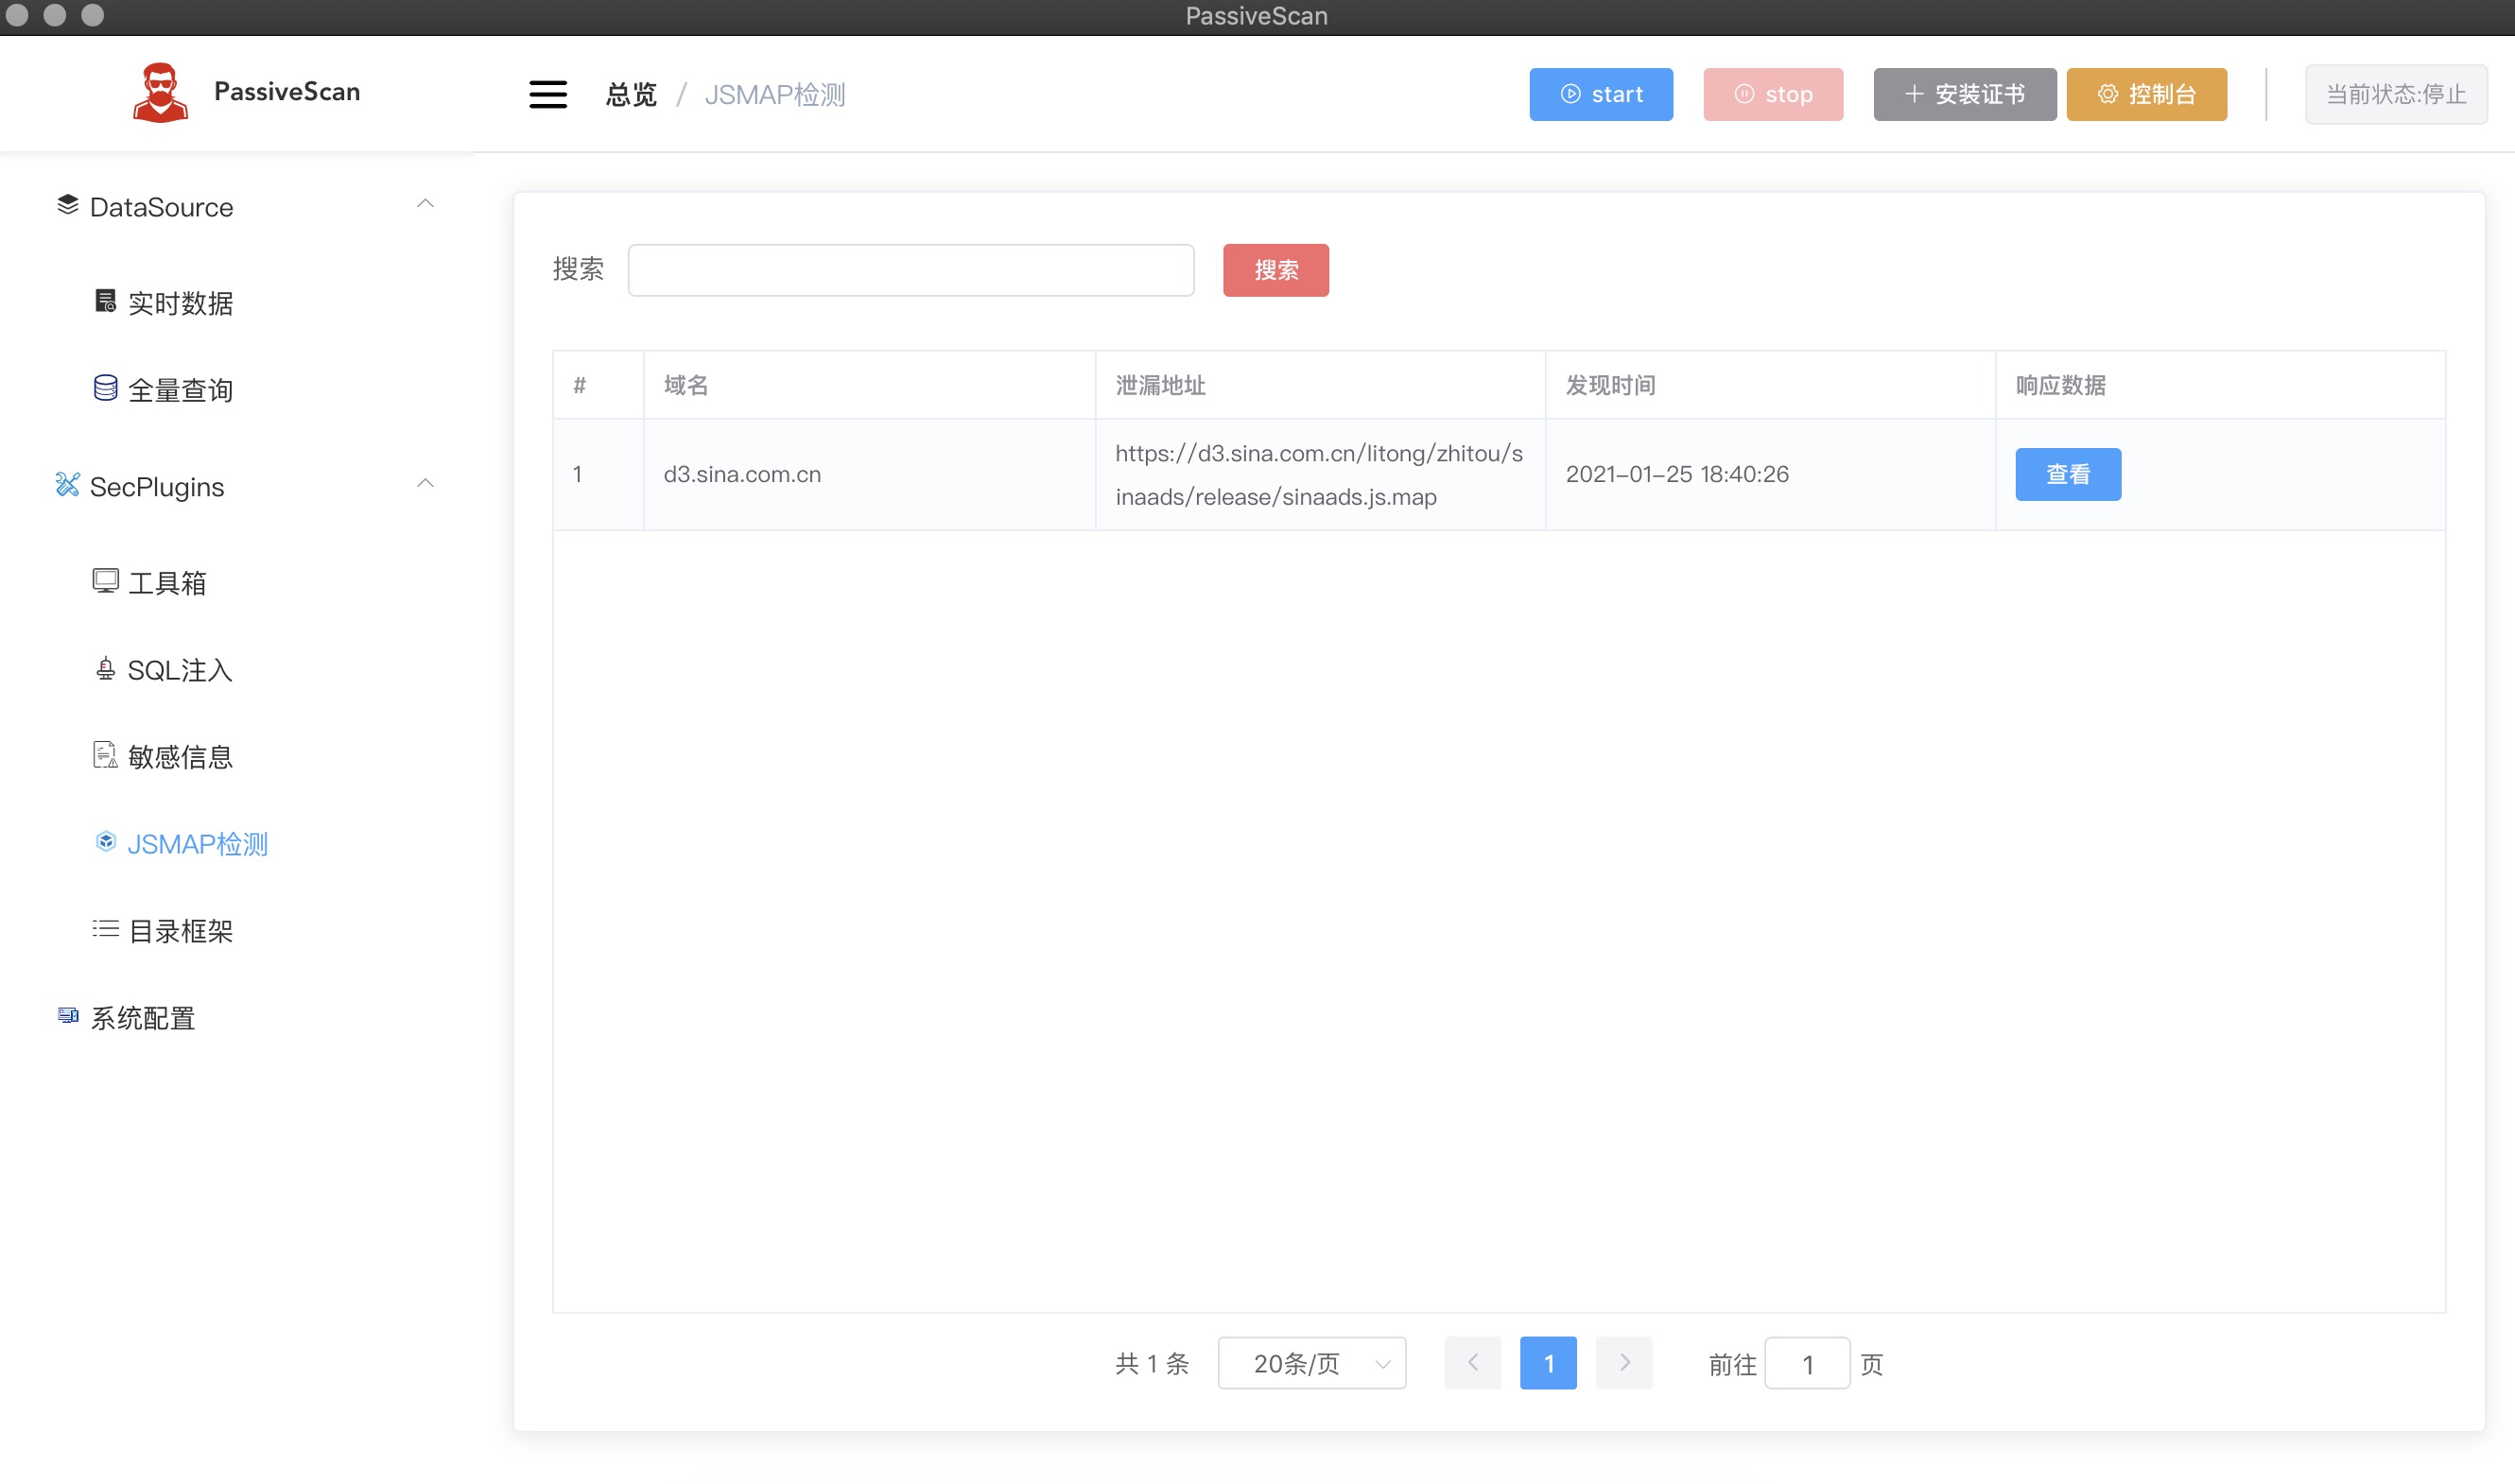Open the 工具箱 toolbox page
Screen dimensions: 2515x1484
point(167,583)
